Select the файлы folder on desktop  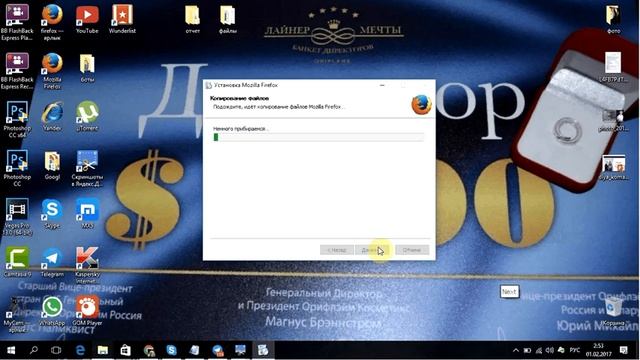click(x=228, y=19)
